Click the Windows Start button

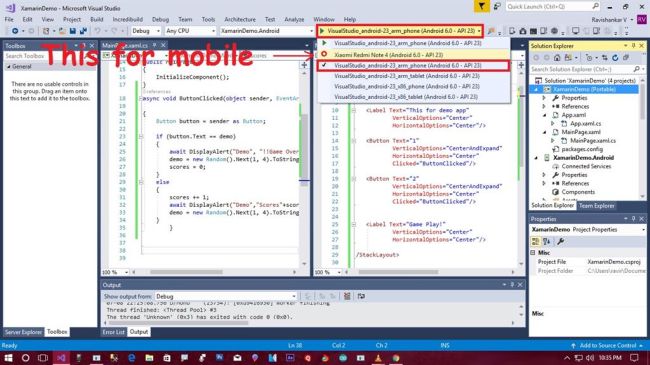click(8, 358)
